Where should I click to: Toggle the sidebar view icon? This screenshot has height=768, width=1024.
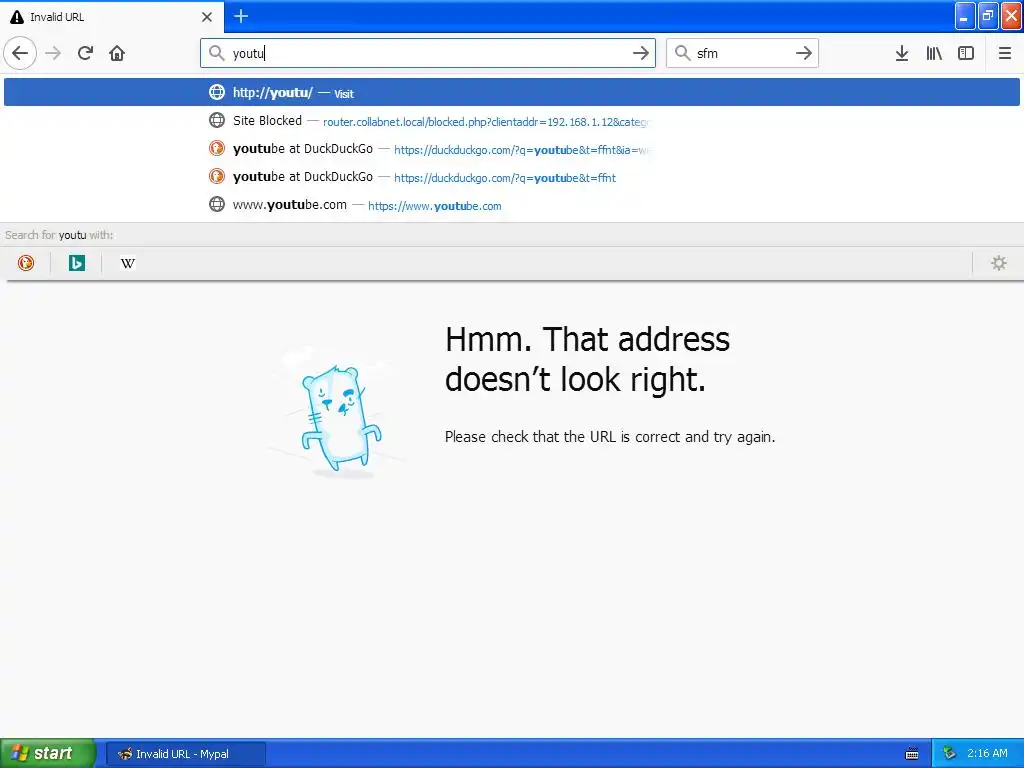pos(966,53)
